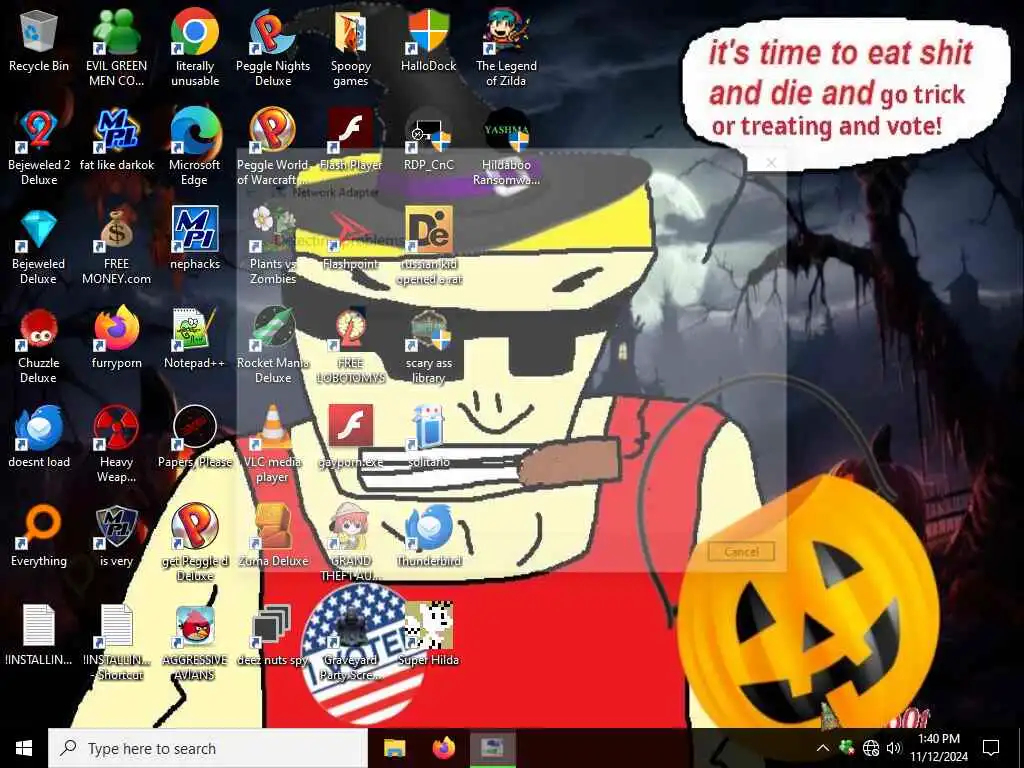Click the green tray icon beside network globe
Screen dimensions: 1024x768
pos(846,748)
